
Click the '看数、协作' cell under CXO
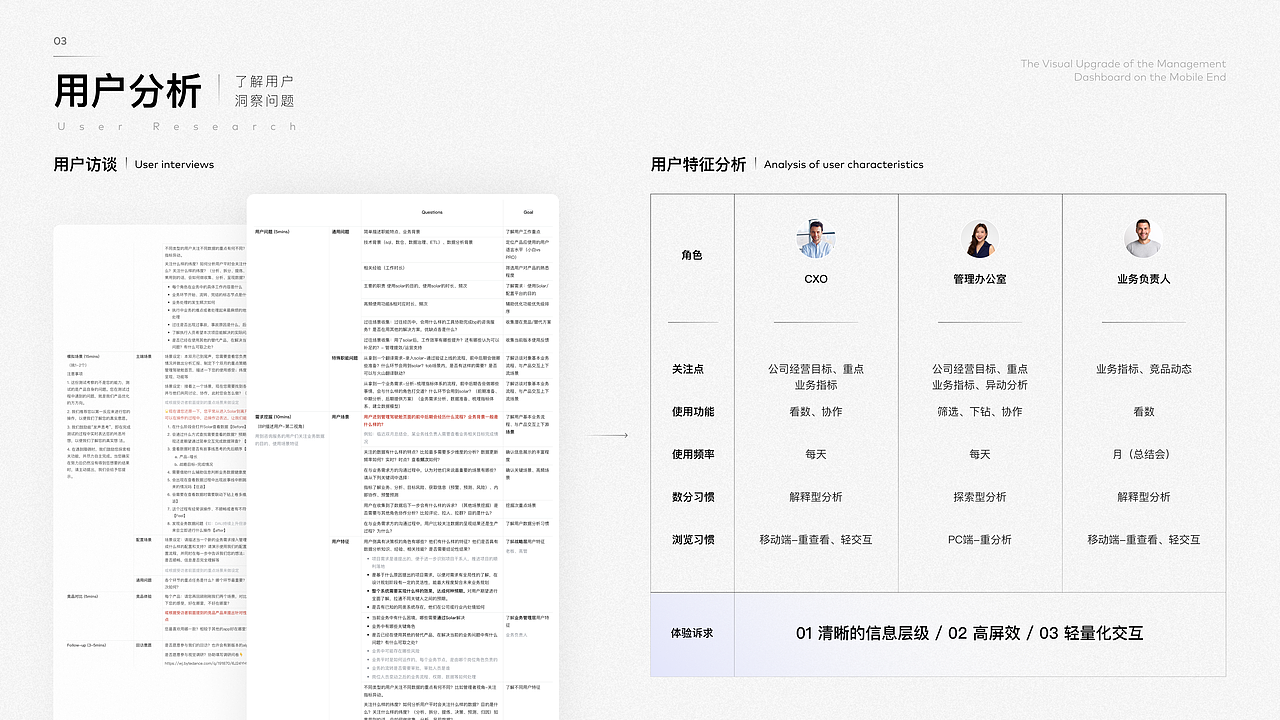[816, 411]
